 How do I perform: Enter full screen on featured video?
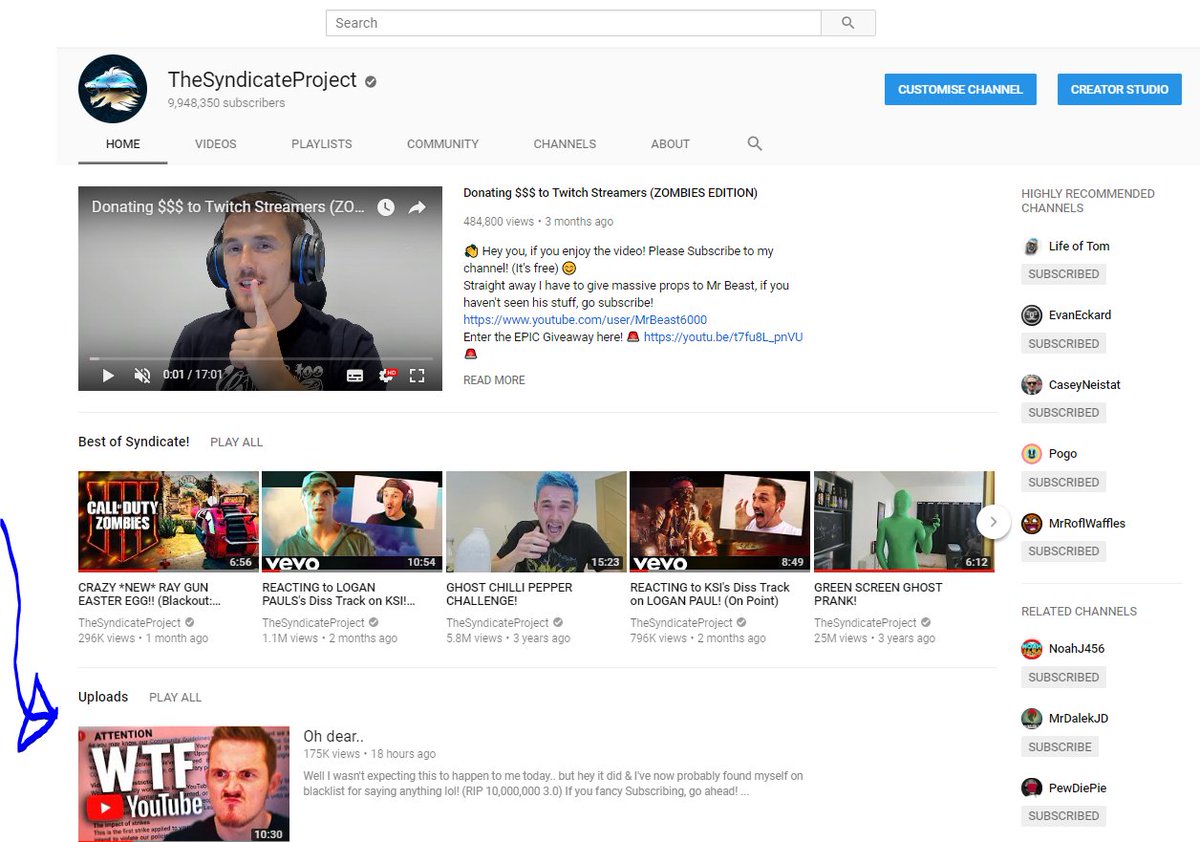click(418, 376)
